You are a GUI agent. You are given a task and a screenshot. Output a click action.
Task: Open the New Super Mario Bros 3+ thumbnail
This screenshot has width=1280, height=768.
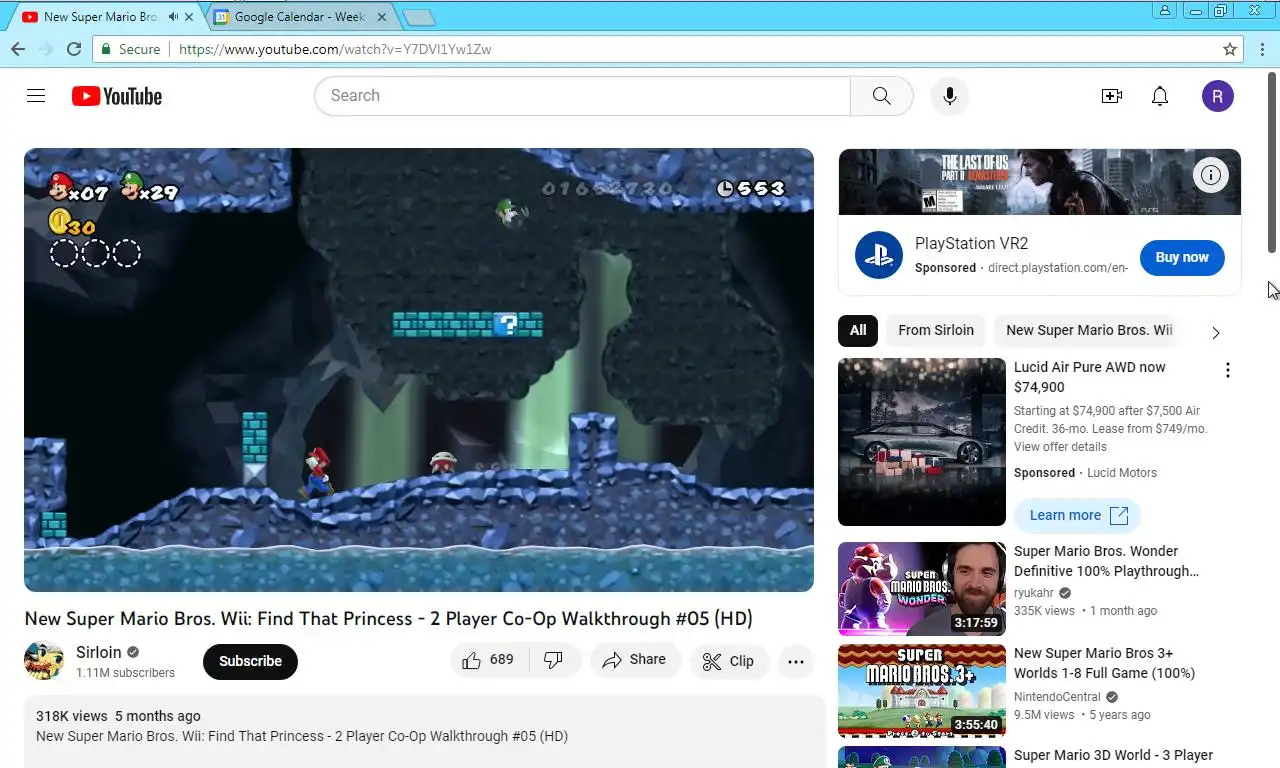(922, 691)
